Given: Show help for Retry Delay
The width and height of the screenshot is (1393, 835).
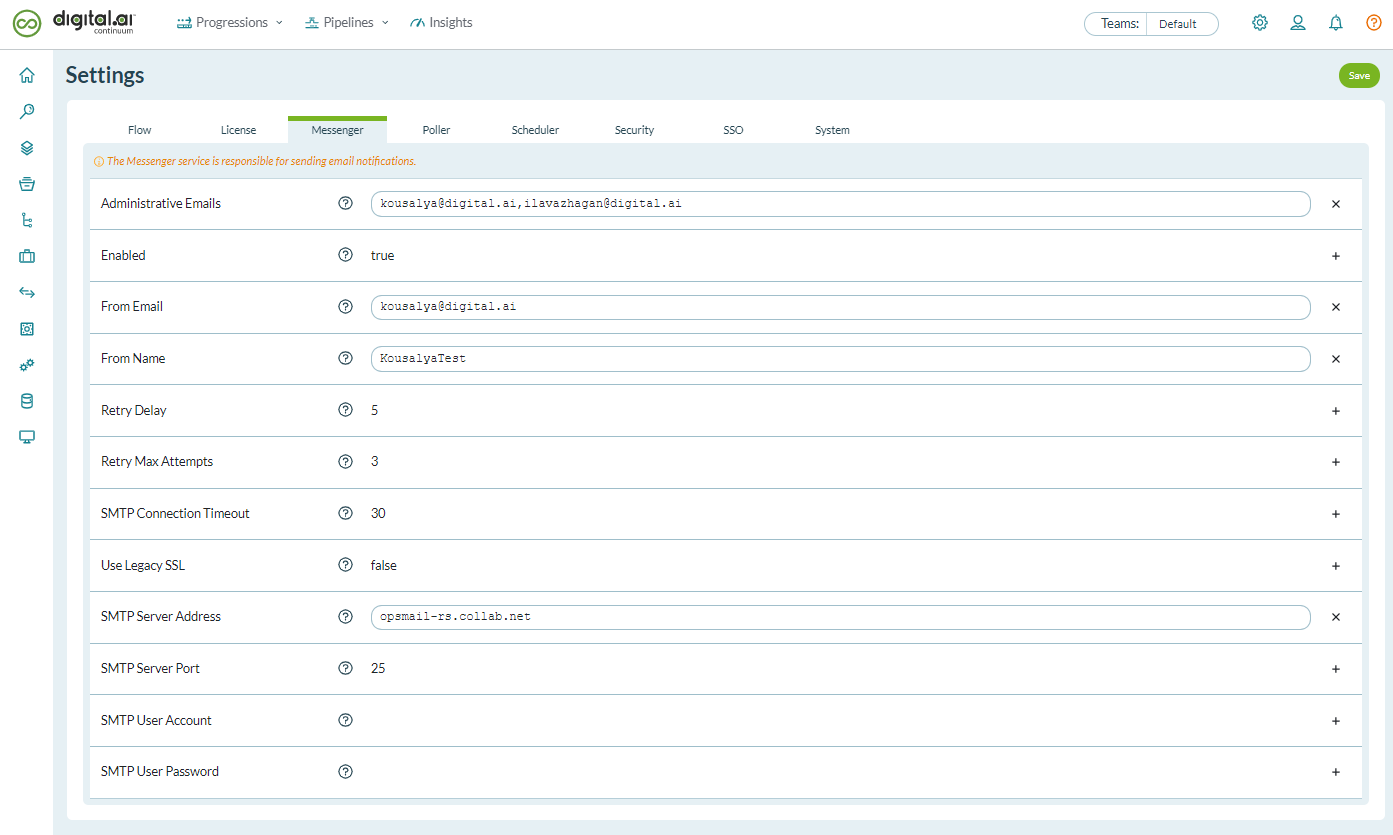Looking at the screenshot, I should tap(346, 410).
